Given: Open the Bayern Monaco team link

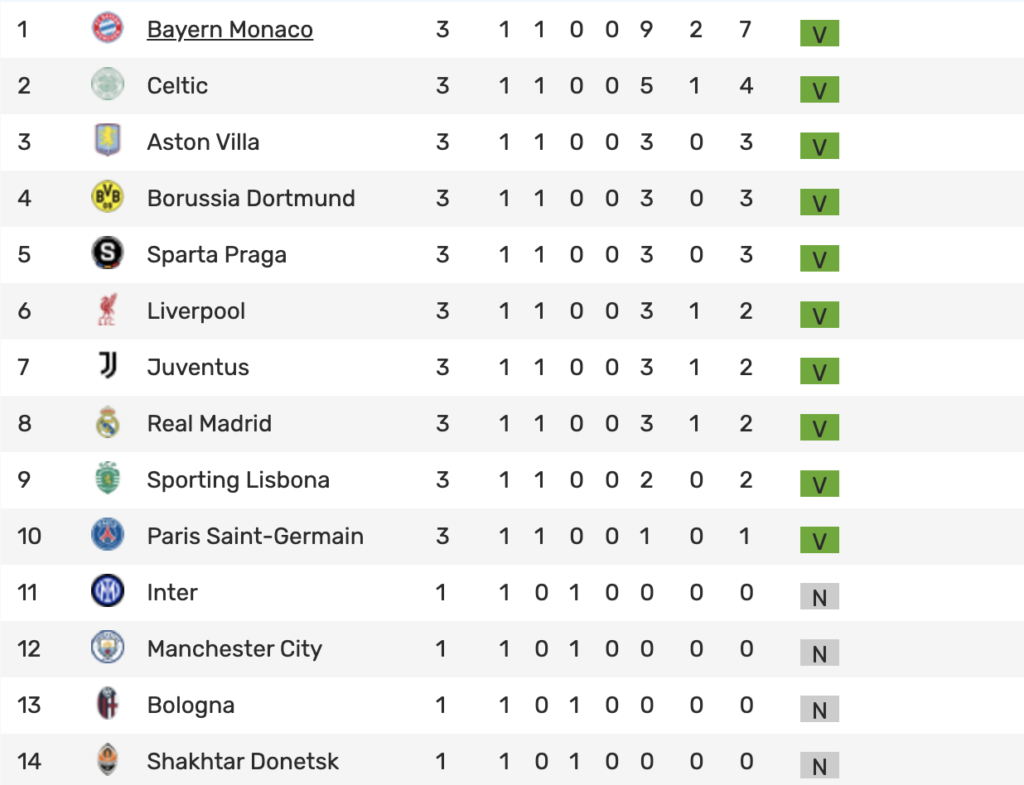Looking at the screenshot, I should click(x=230, y=29).
